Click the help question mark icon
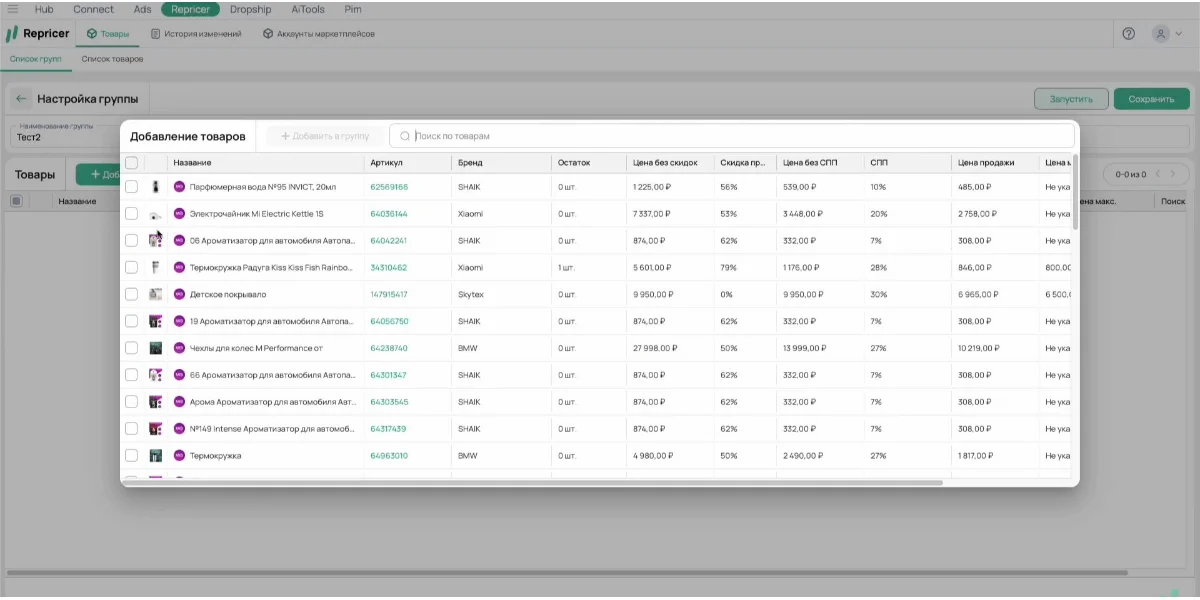Image resolution: width=1200 pixels, height=600 pixels. tap(1129, 33)
